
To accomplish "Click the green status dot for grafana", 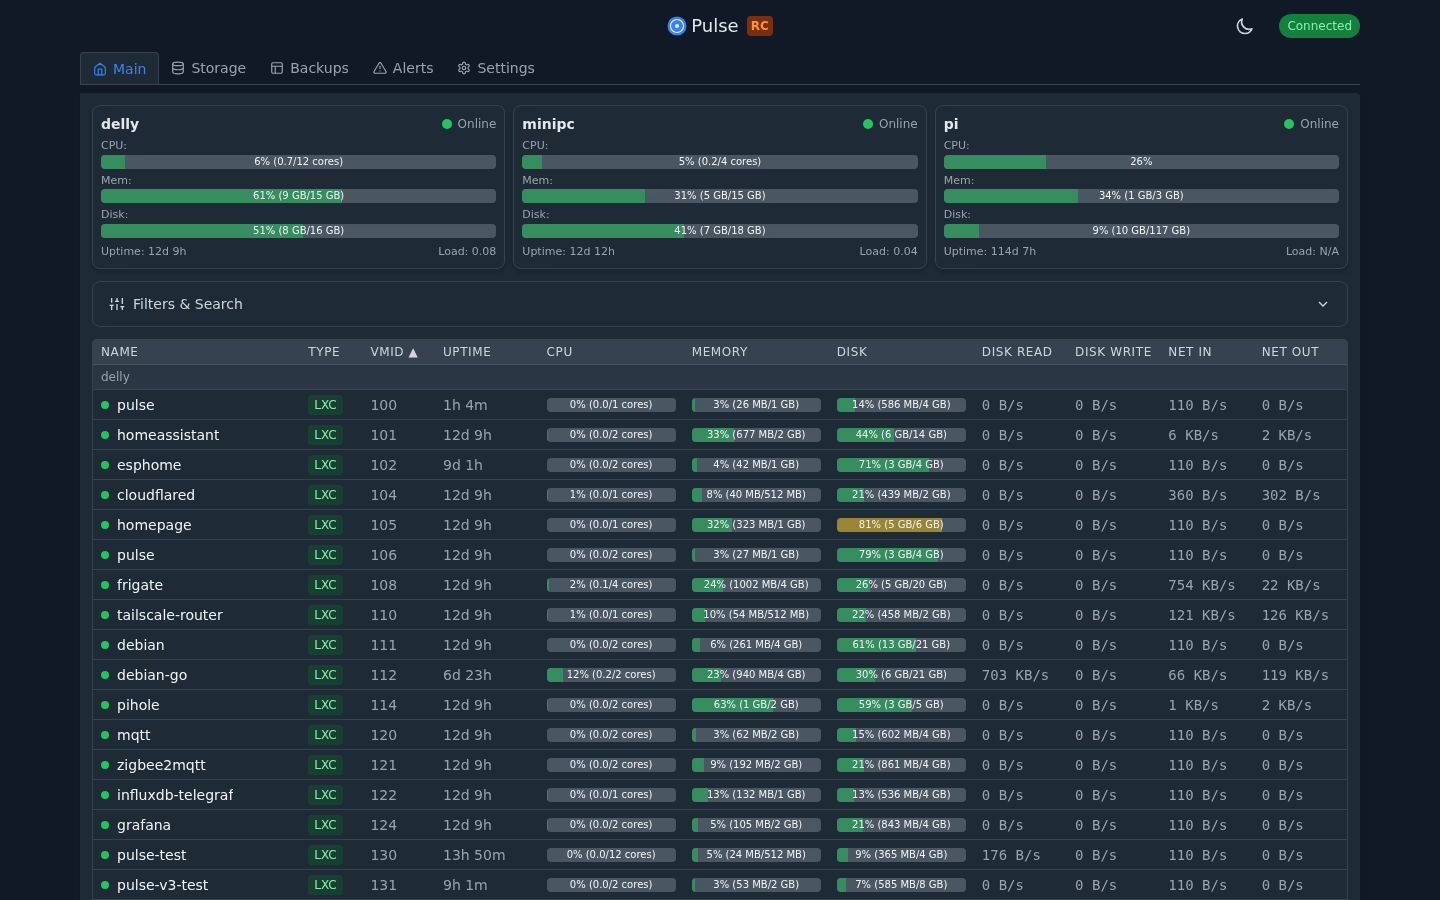I will pos(105,825).
